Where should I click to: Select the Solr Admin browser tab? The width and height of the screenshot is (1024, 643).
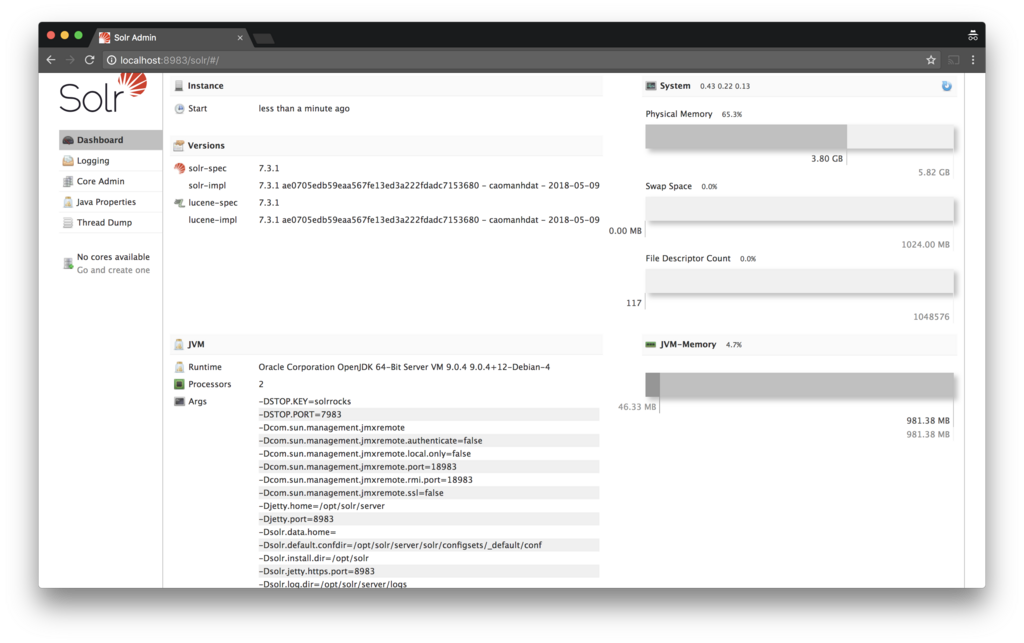tap(170, 38)
